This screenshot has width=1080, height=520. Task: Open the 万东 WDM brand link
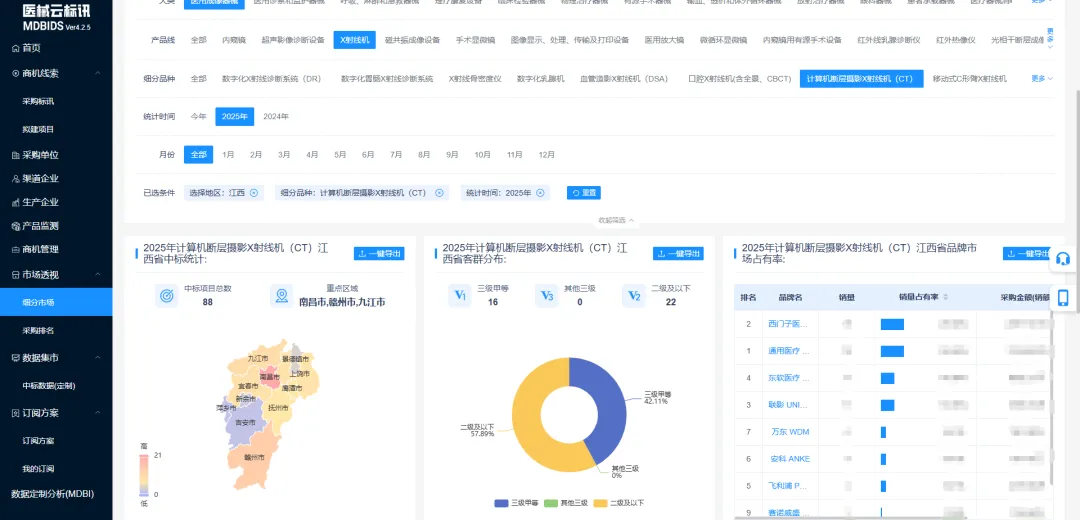pos(790,432)
